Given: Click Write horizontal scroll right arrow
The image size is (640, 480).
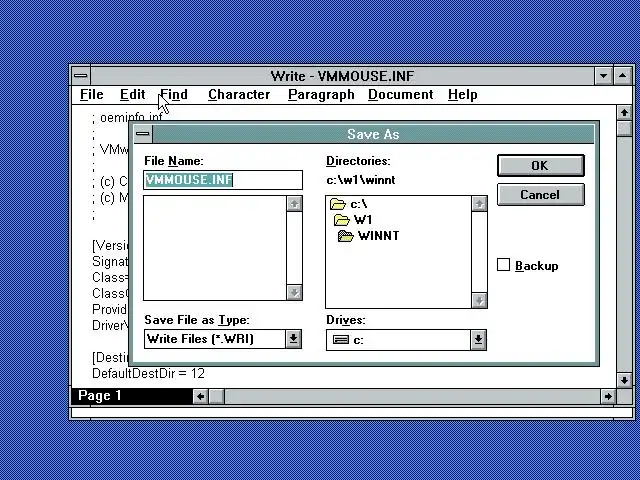Looking at the screenshot, I should tap(608, 396).
